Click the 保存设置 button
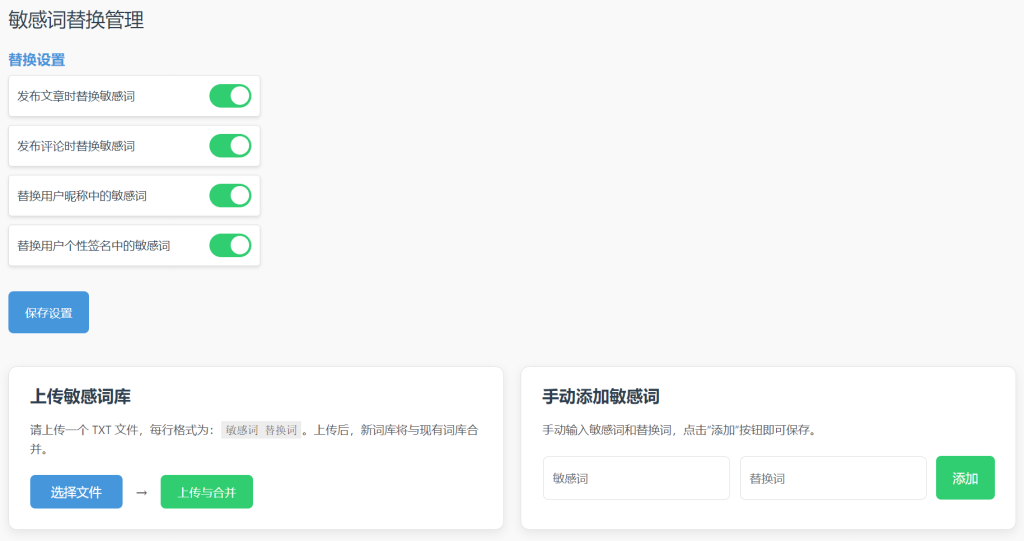Screen dimensions: 1024x541 [x=49, y=312]
